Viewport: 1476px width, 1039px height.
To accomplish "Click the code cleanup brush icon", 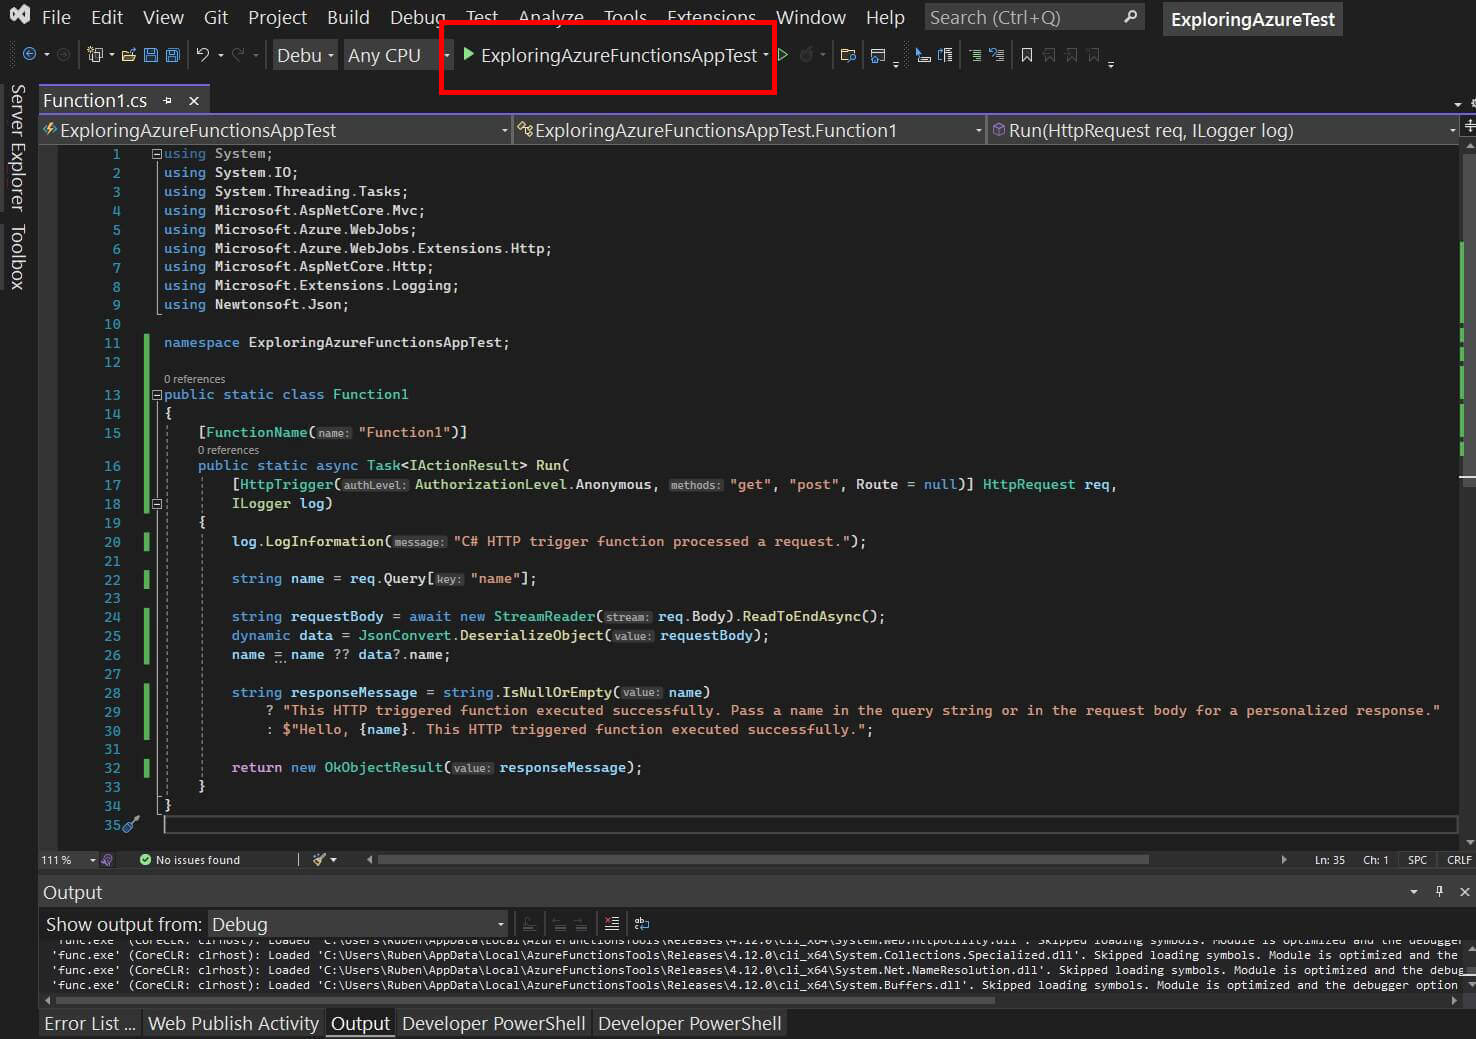I will coord(319,859).
